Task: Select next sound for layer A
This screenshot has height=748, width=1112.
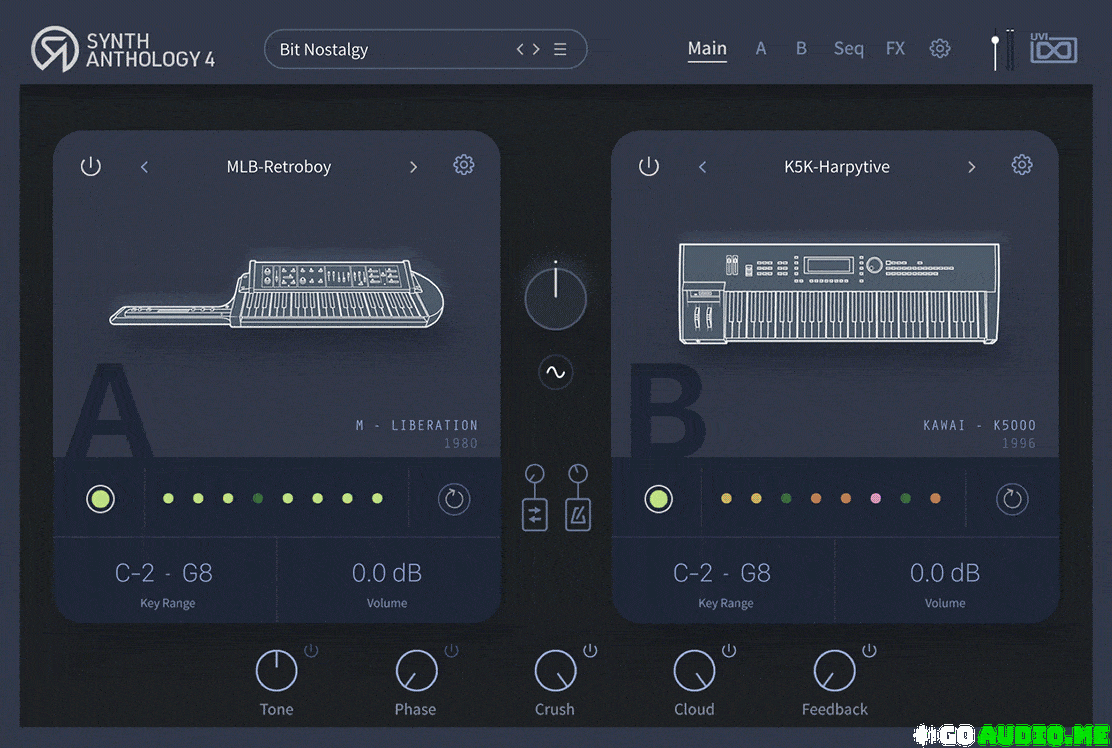Action: pos(413,167)
